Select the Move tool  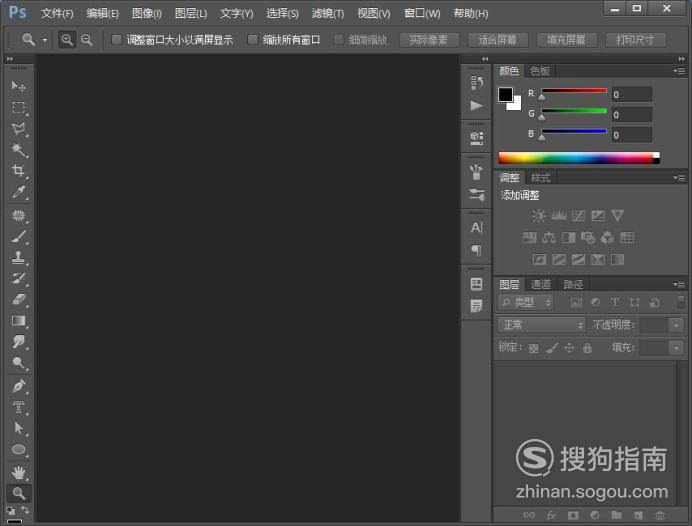pos(18,86)
